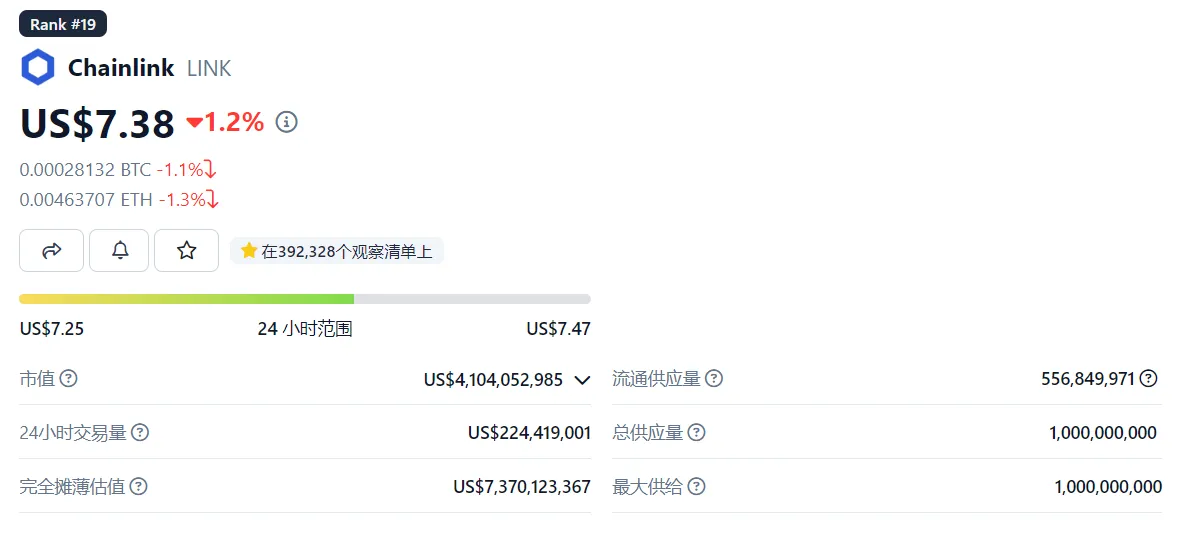
Task: Click the help icon next to 市值
Action: (69, 379)
